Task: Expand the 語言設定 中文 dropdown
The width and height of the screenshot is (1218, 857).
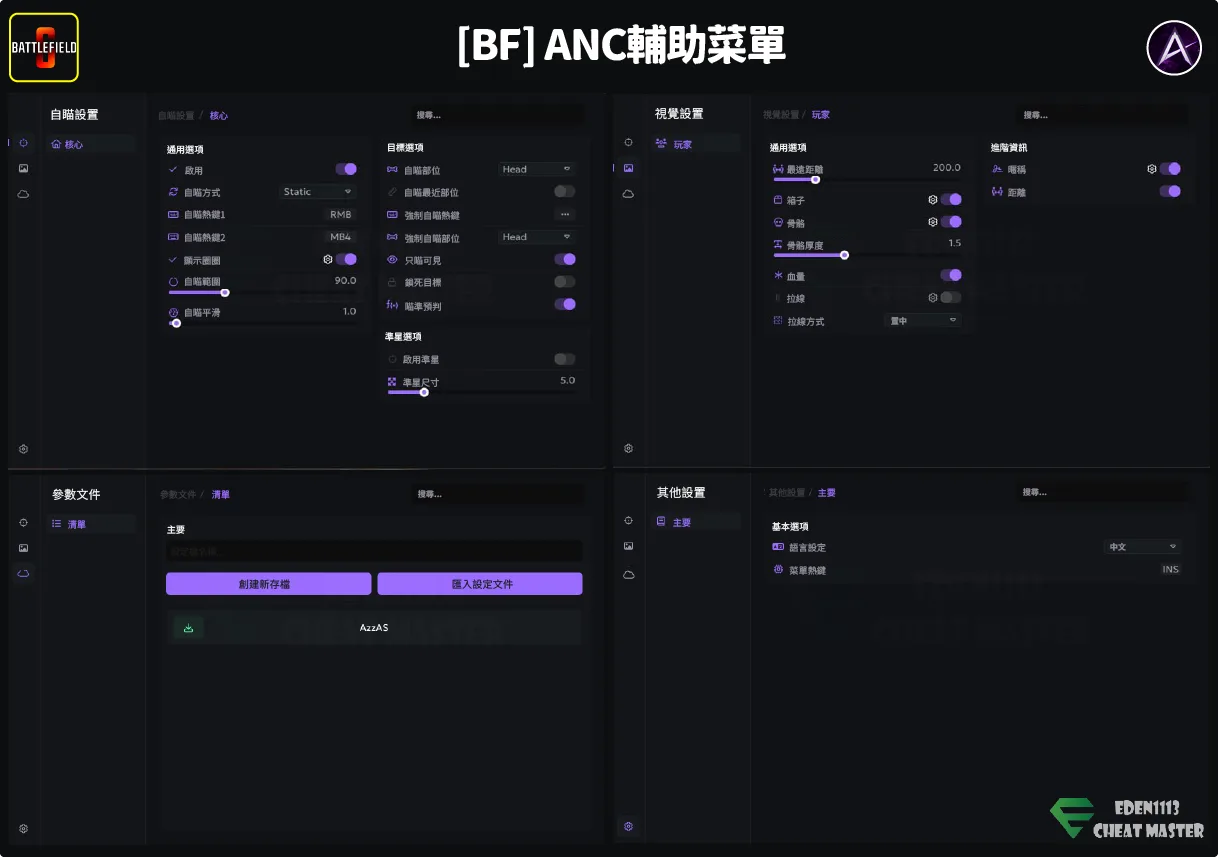Action: point(1143,547)
